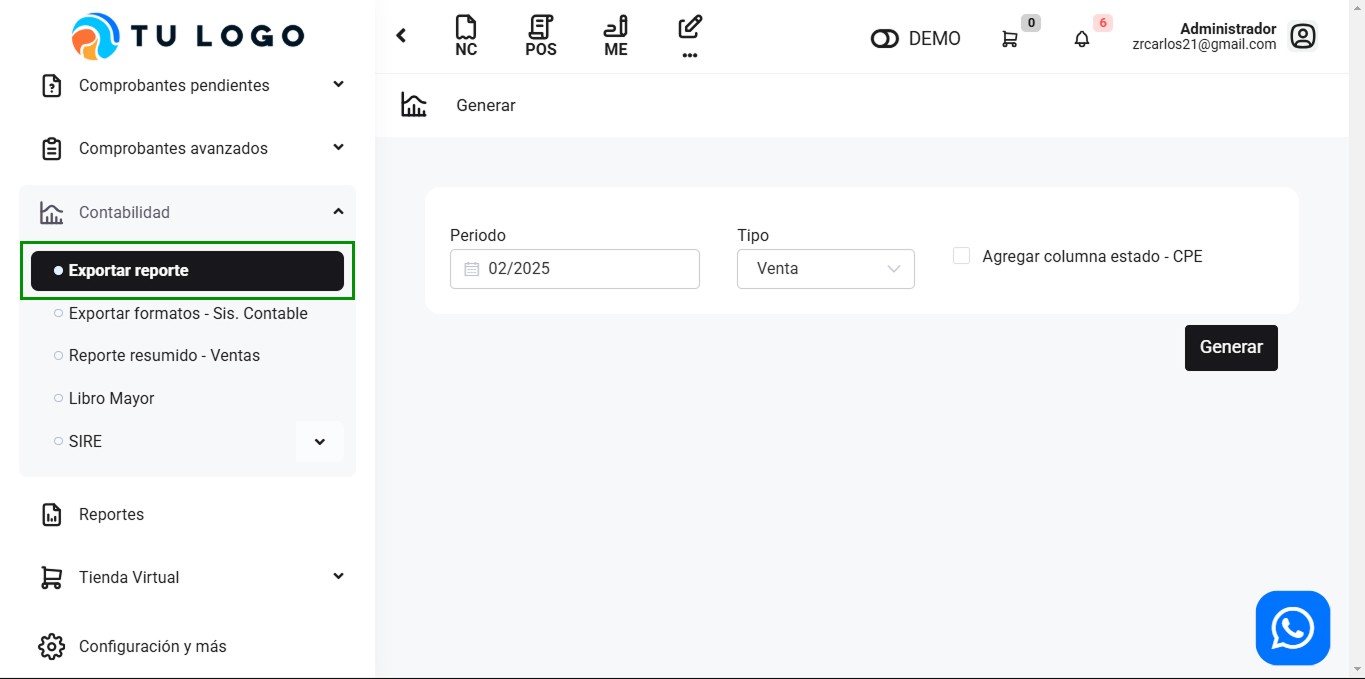
Task: Collapse the Contabilidad menu section
Action: (x=338, y=212)
